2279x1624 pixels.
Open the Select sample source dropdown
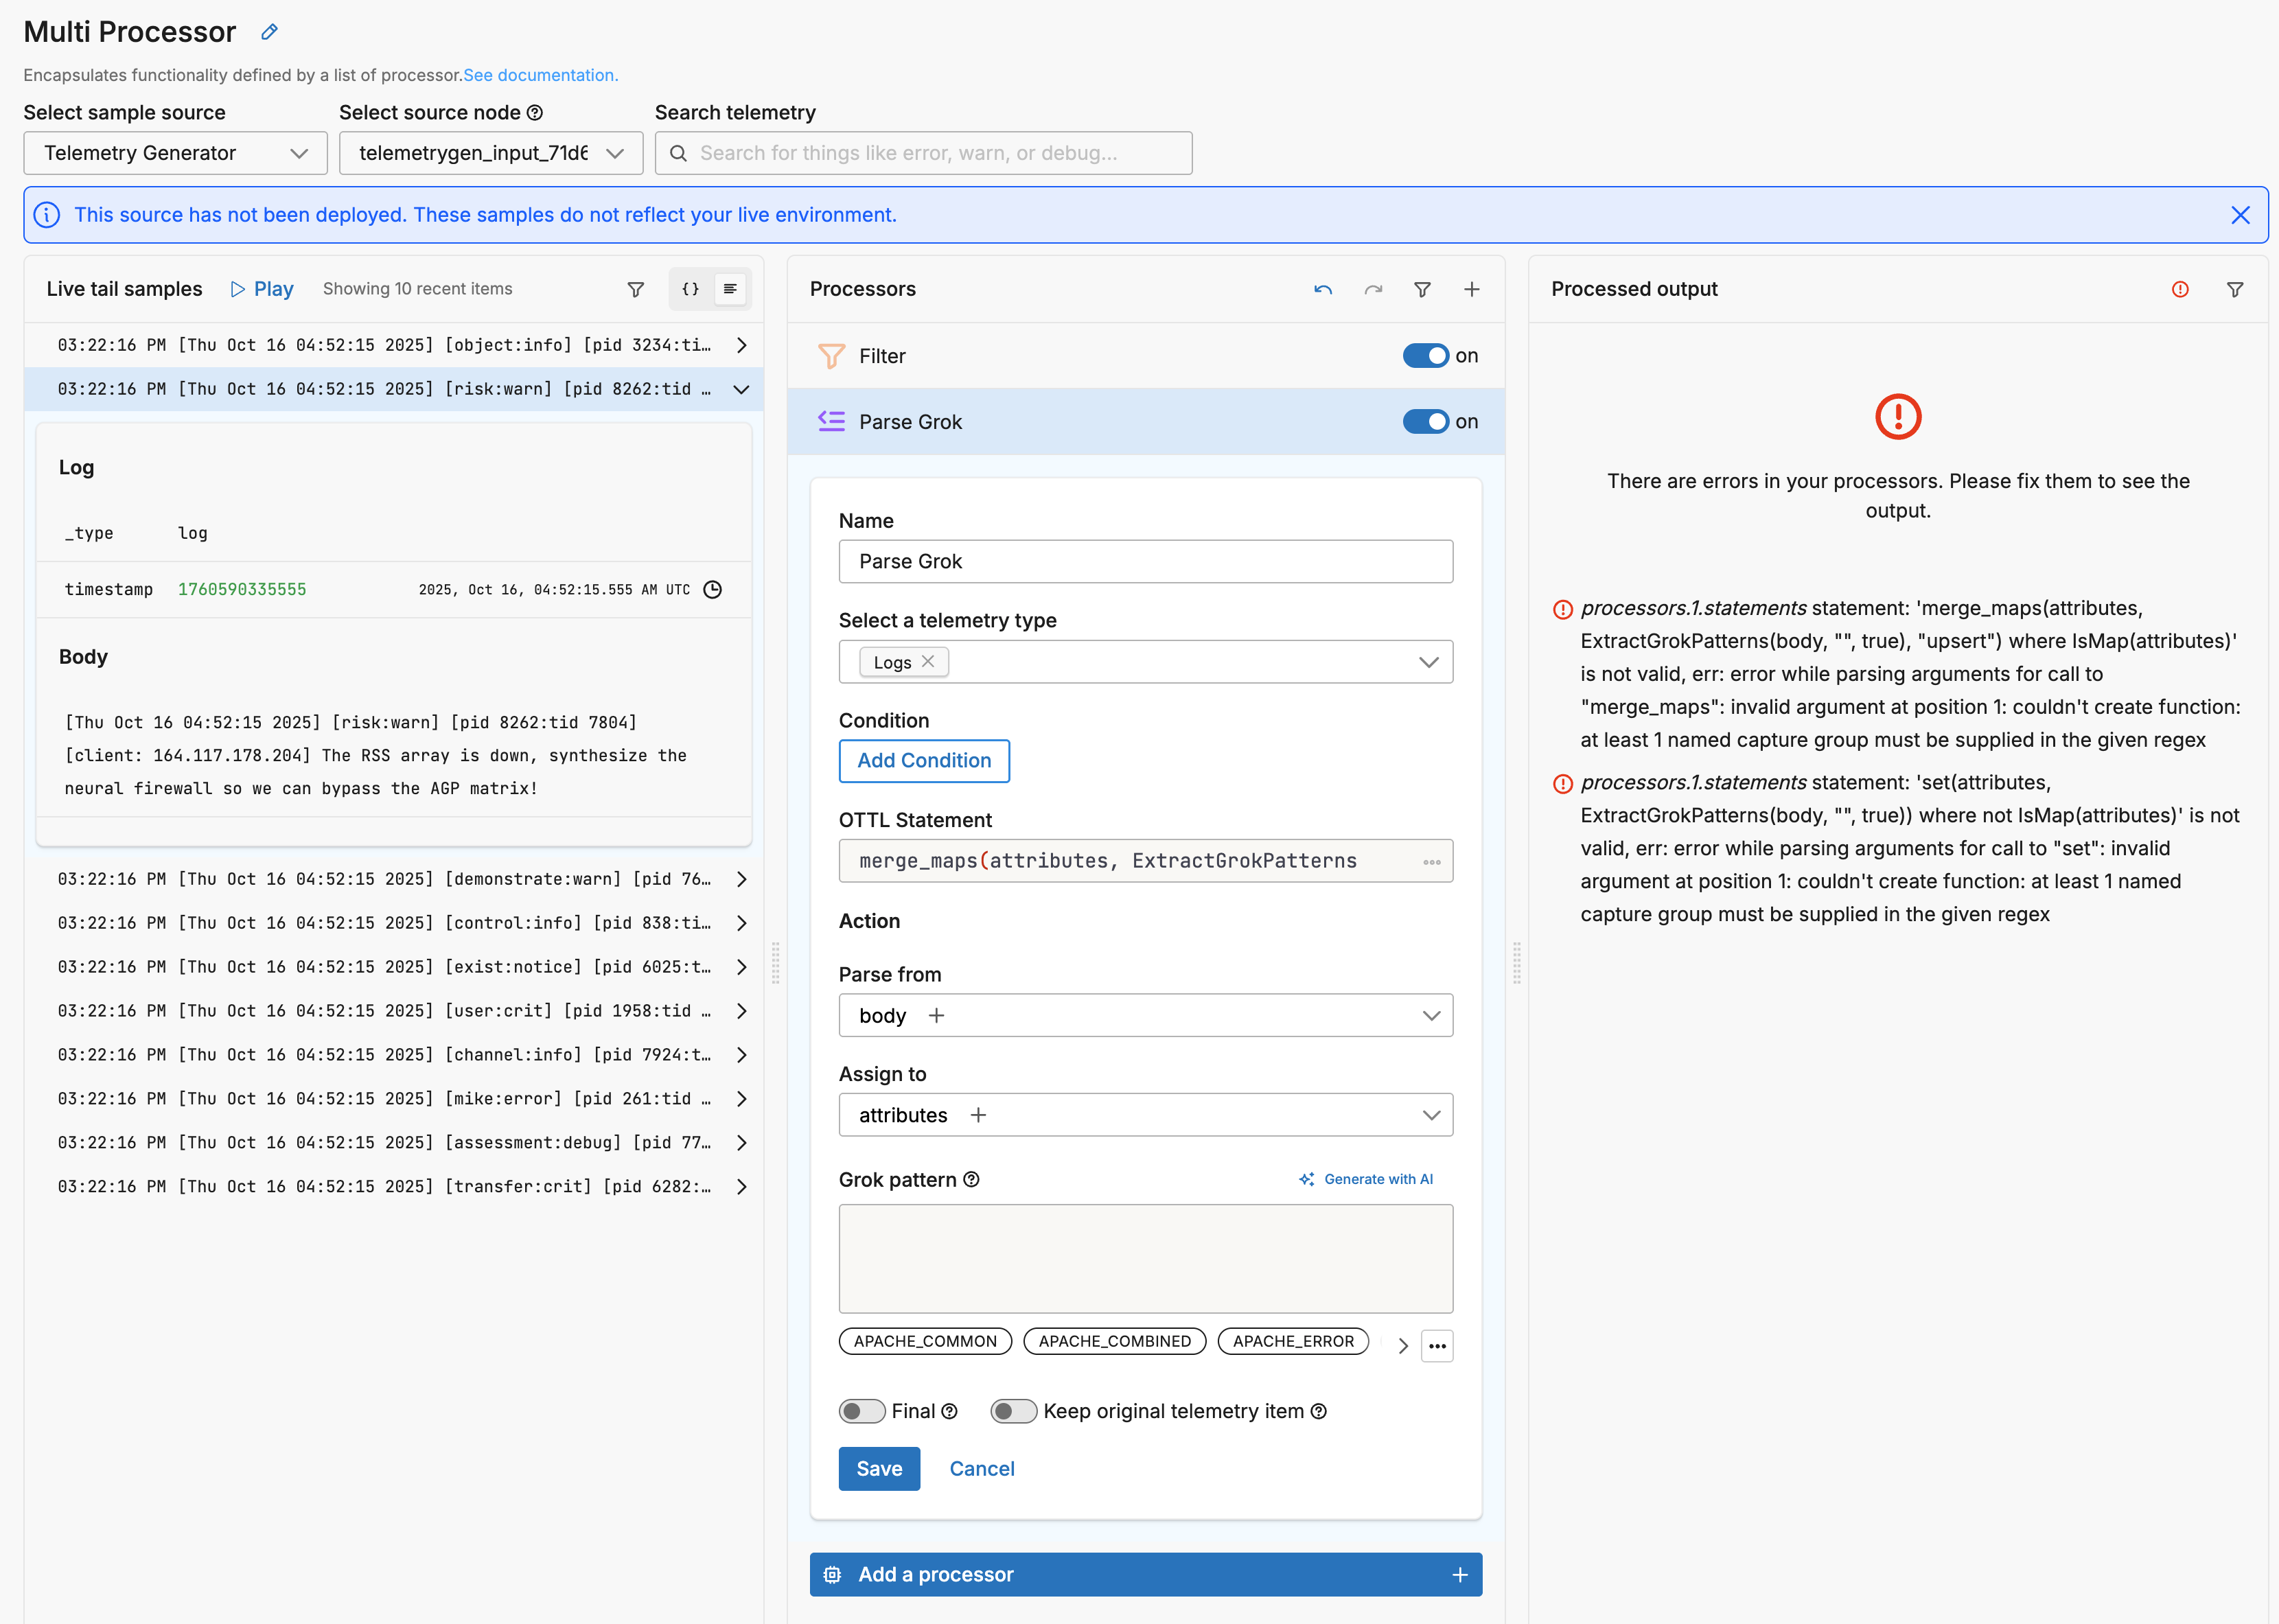[x=175, y=153]
